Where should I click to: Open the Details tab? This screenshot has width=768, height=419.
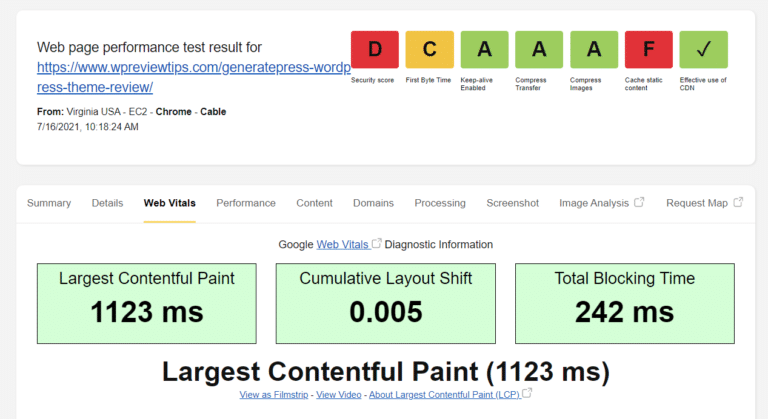pos(107,203)
